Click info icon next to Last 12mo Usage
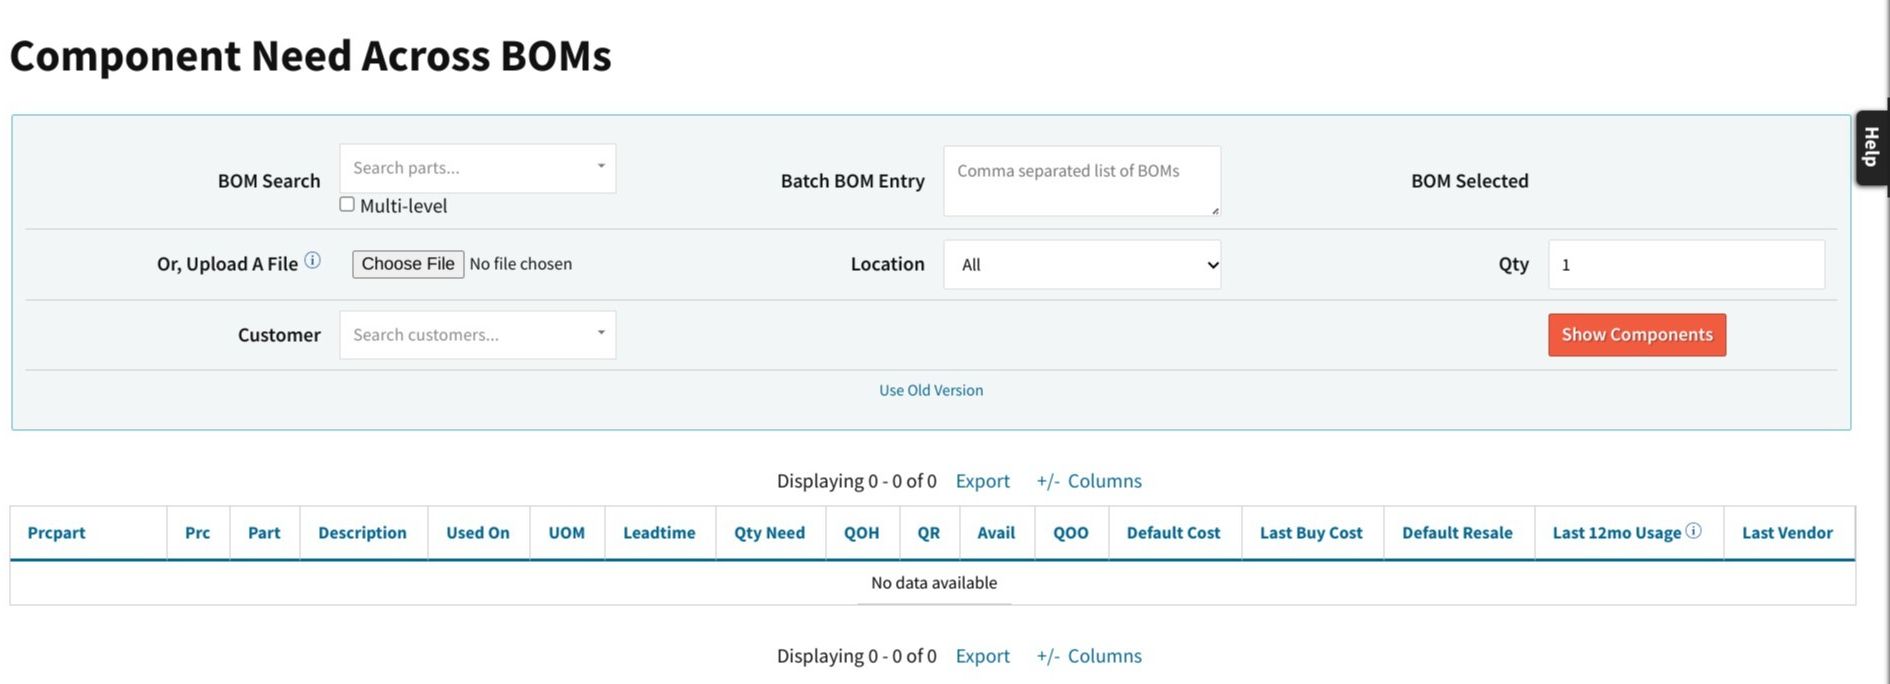The image size is (1890, 684). [x=1693, y=531]
